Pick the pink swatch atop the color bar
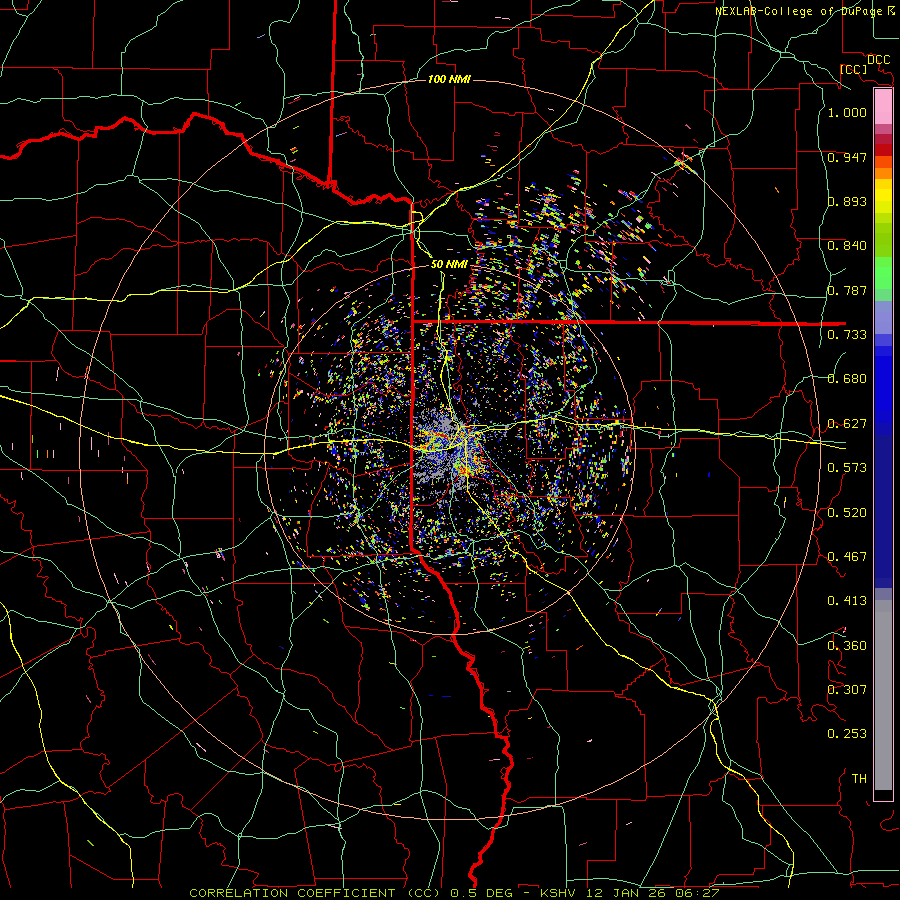 (883, 107)
